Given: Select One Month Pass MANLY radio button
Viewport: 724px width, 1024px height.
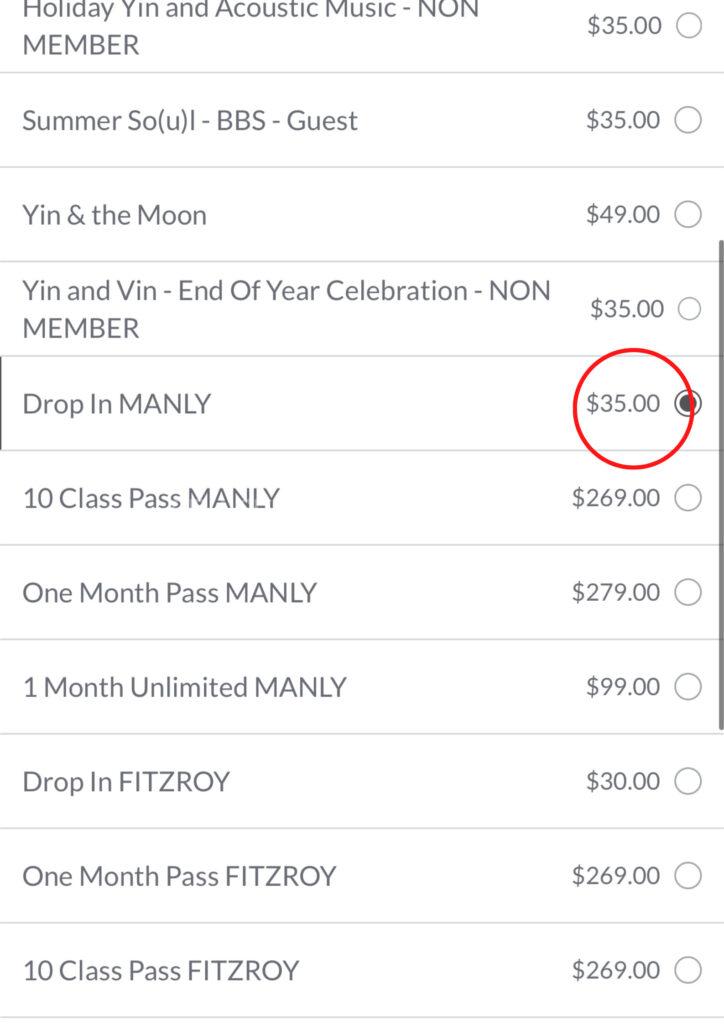Looking at the screenshot, I should [688, 592].
